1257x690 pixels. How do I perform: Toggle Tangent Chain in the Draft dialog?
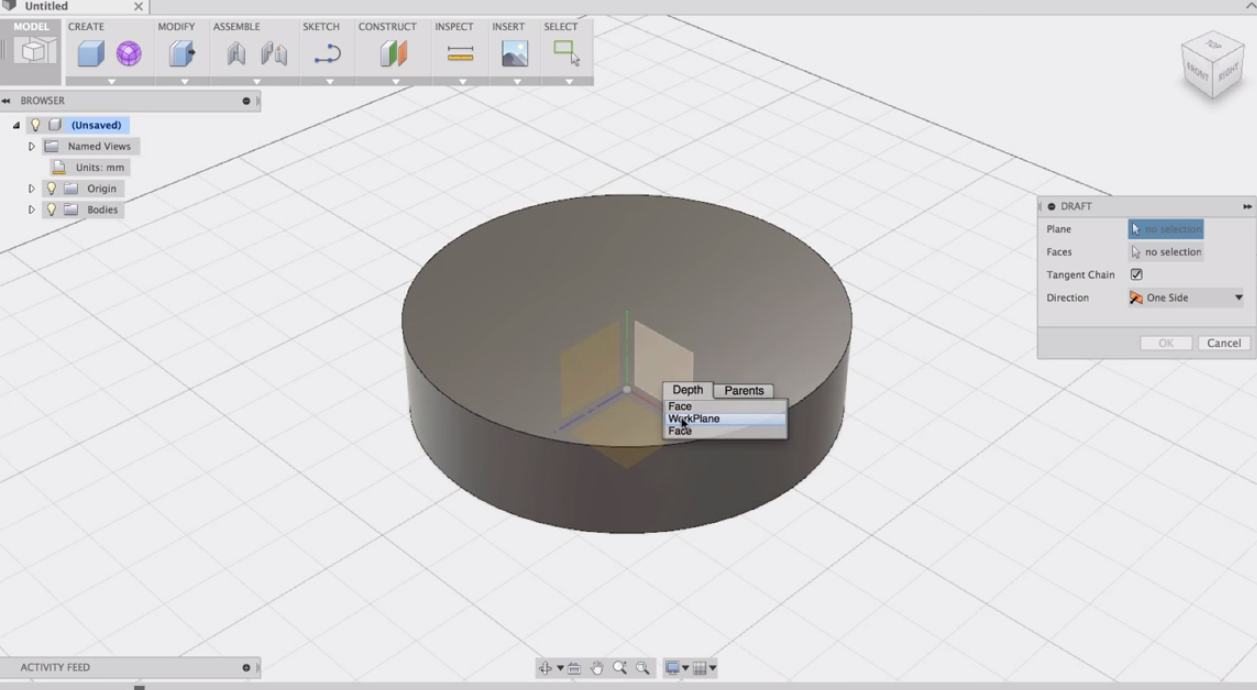click(1135, 274)
